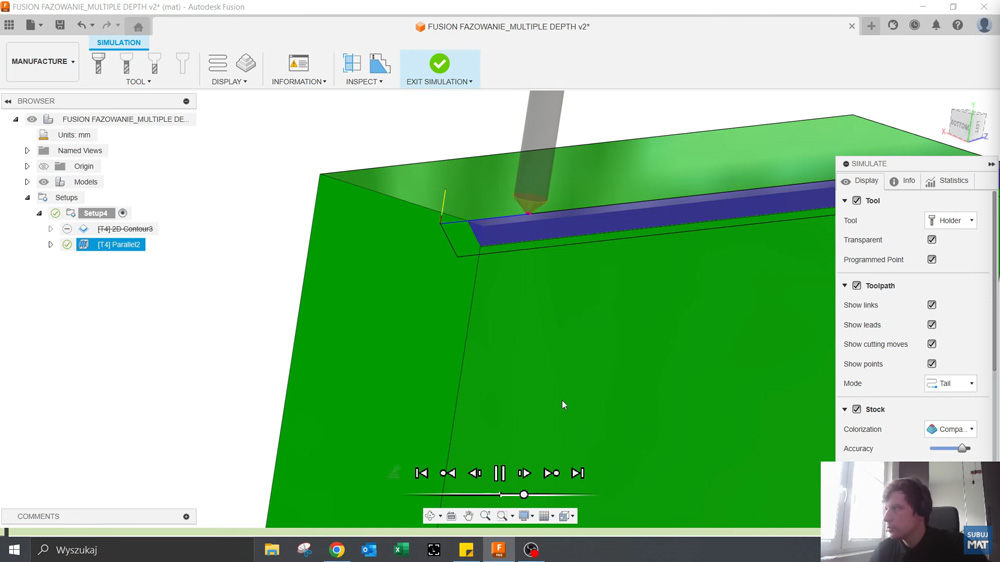Image resolution: width=1000 pixels, height=562 pixels.
Task: Switch to the Statistics tab
Action: (x=946, y=181)
